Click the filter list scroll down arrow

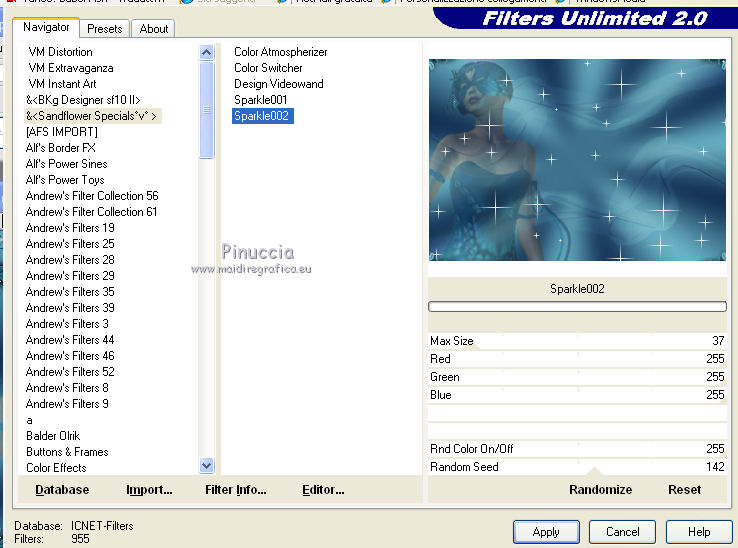[206, 466]
